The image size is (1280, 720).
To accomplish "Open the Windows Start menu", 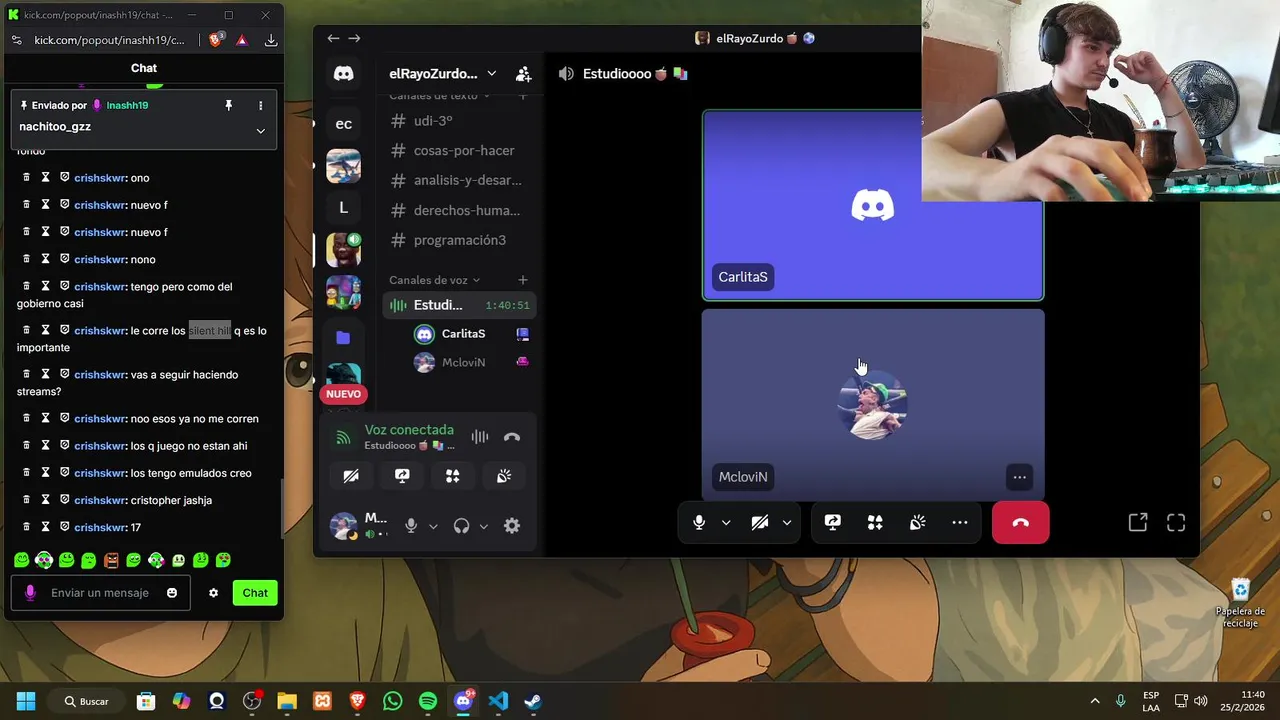I will 26,701.
